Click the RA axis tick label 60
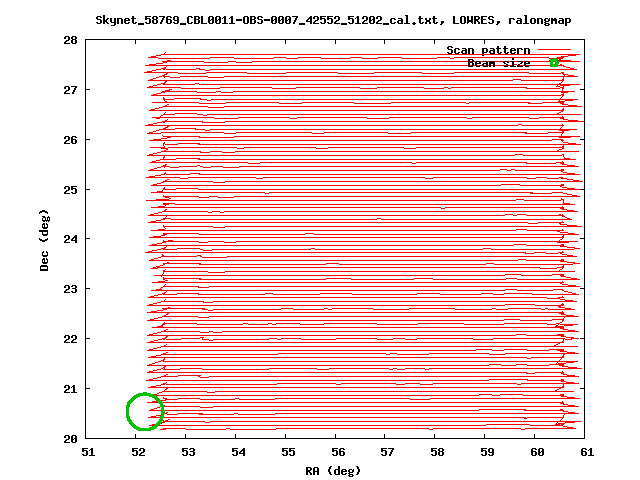The width and height of the screenshot is (640, 480). [537, 452]
